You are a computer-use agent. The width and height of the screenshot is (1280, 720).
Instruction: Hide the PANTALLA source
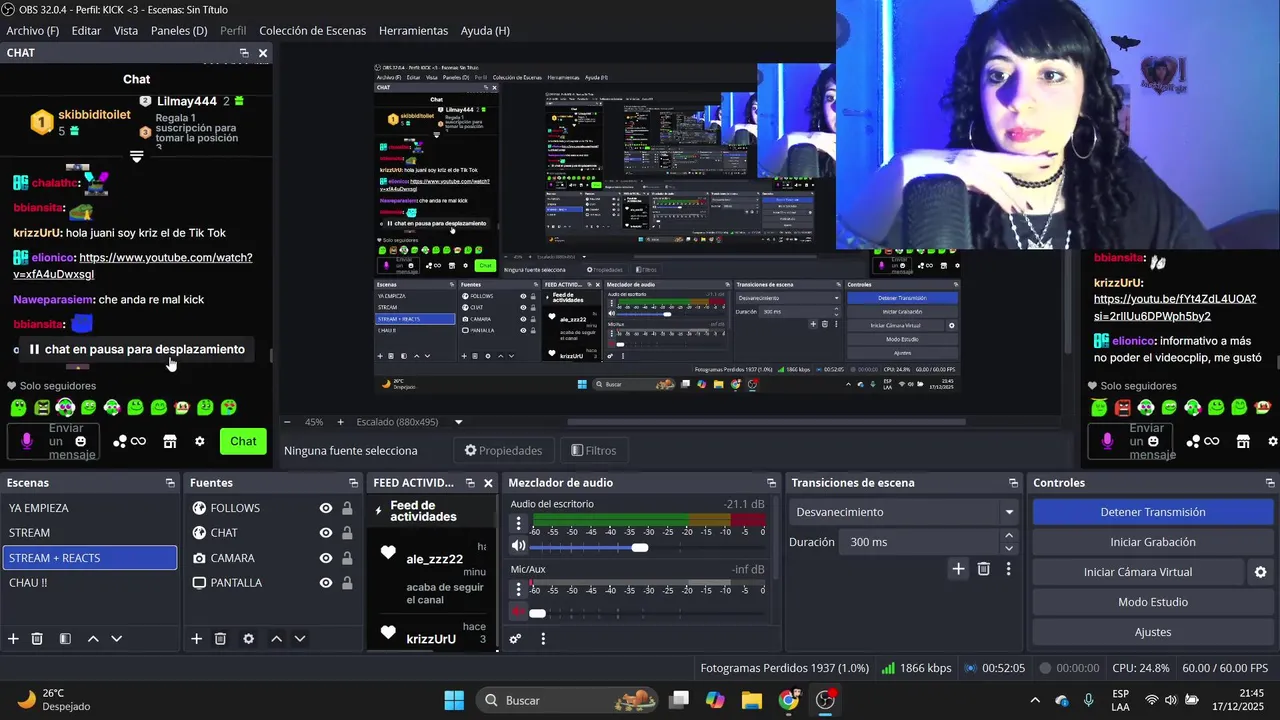pyautogui.click(x=326, y=583)
